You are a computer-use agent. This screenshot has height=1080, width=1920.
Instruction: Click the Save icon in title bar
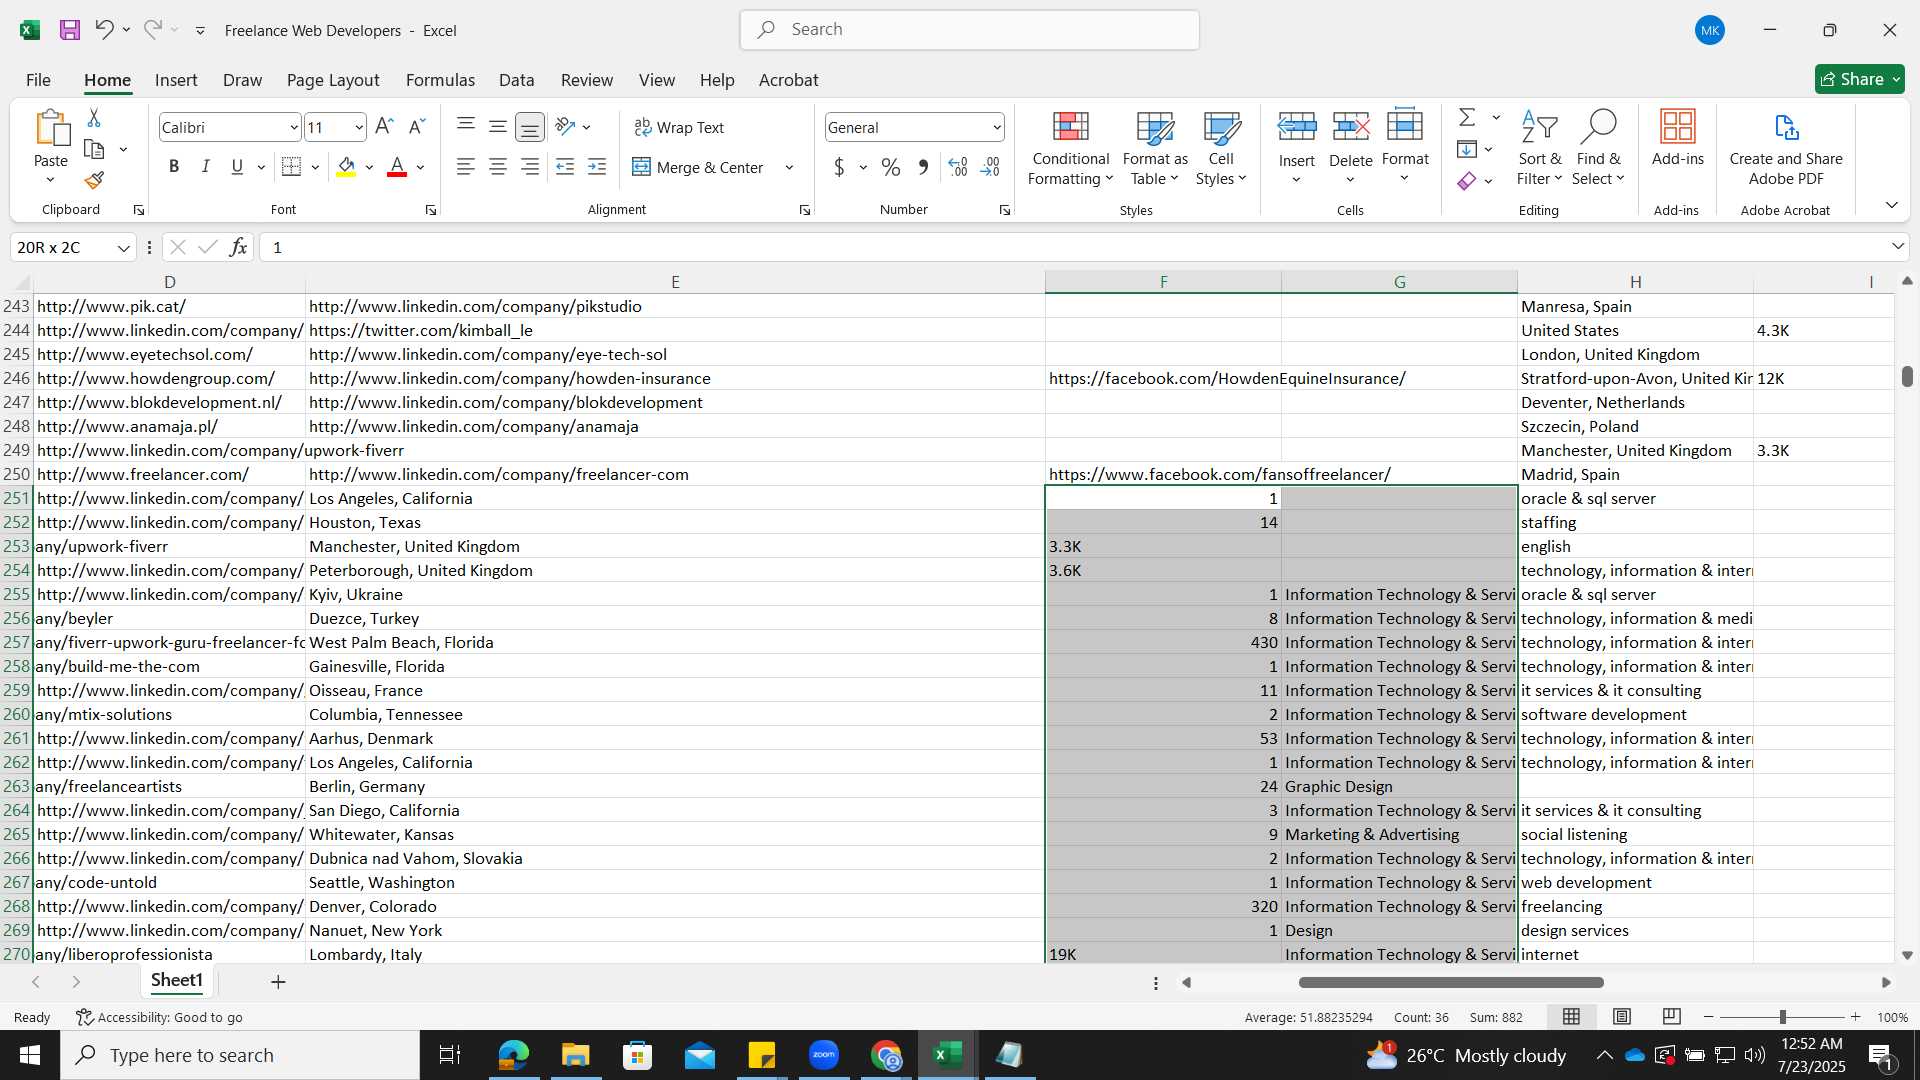(70, 30)
